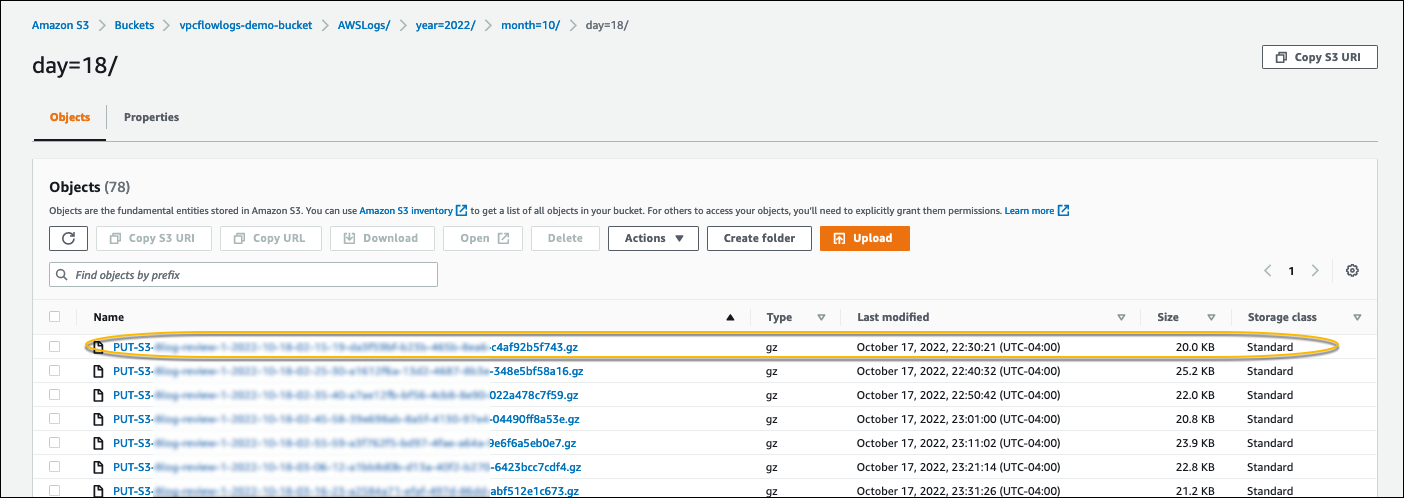
Task: Sort by Storage class column arrow
Action: pos(1357,317)
